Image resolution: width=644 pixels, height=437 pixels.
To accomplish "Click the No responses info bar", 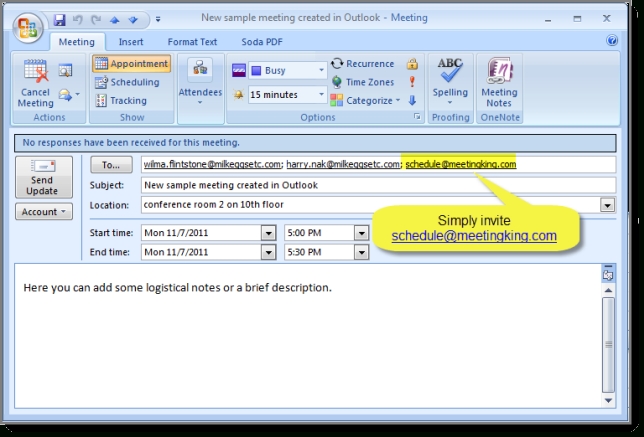I will click(x=315, y=143).
